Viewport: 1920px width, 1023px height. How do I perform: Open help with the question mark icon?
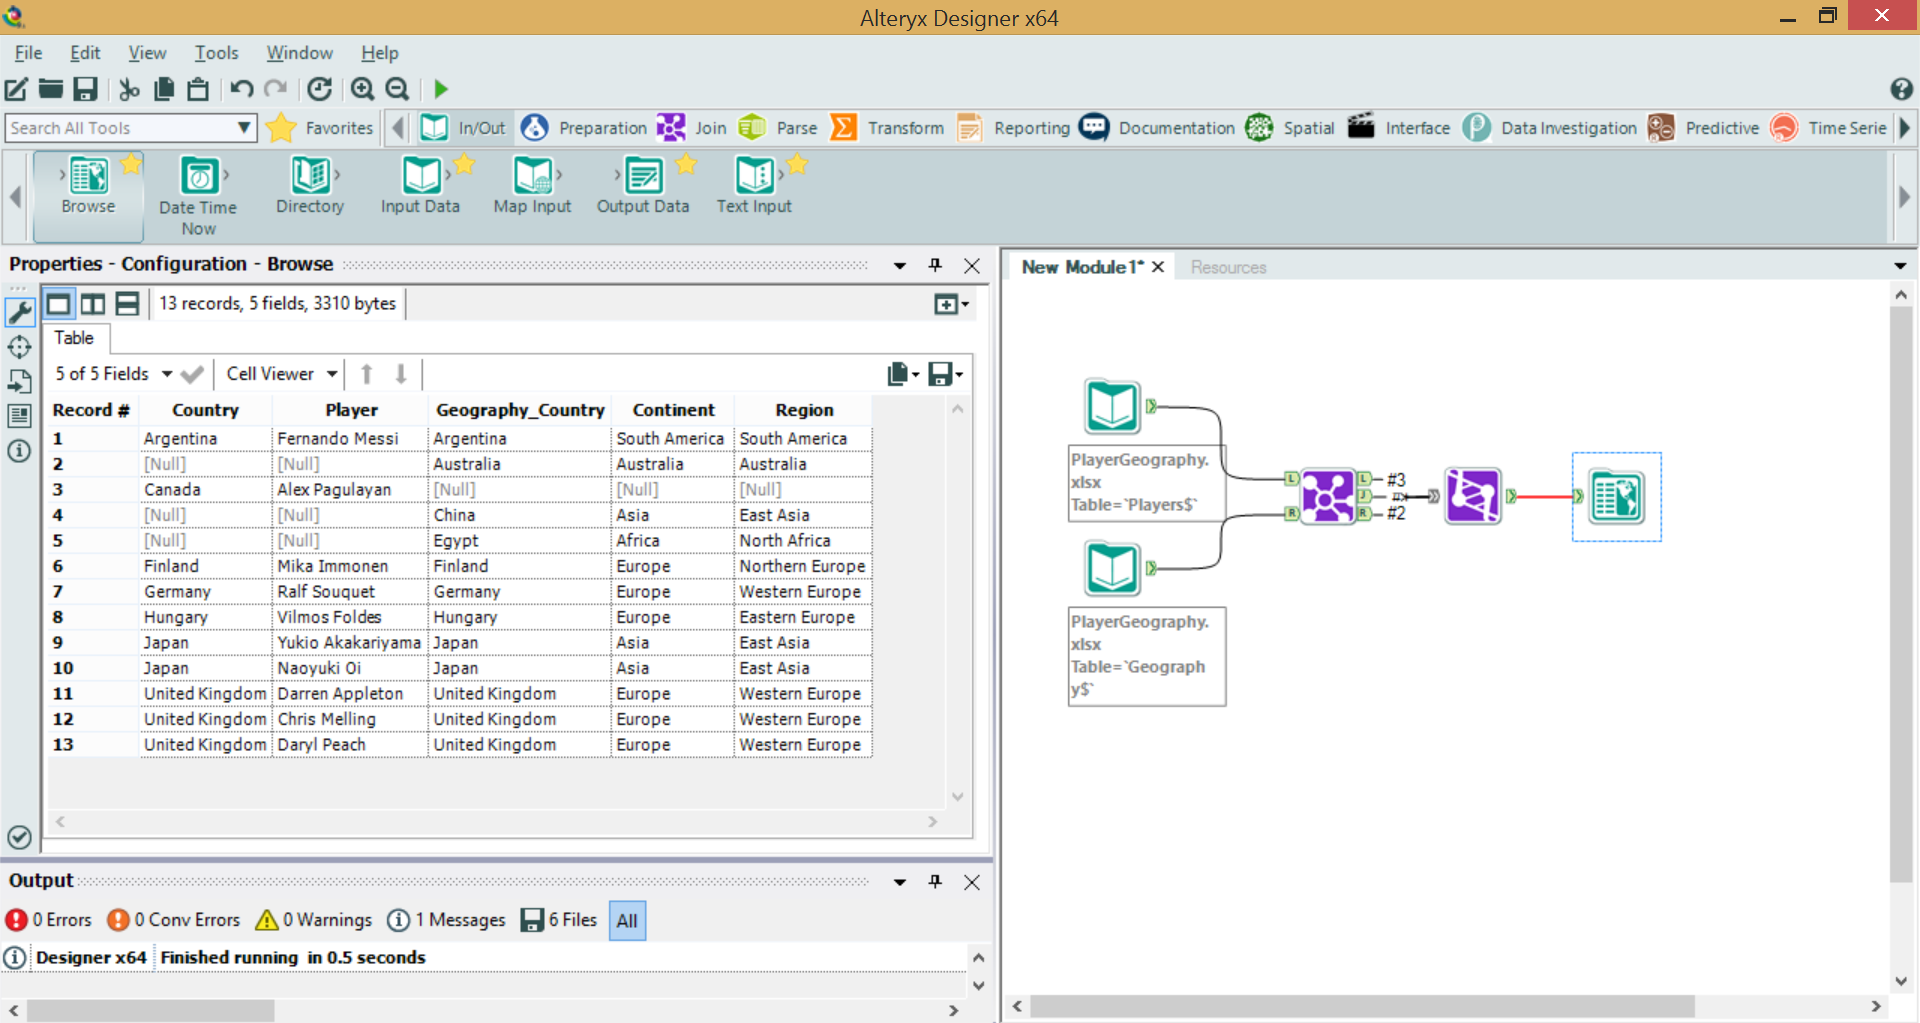tap(1901, 89)
